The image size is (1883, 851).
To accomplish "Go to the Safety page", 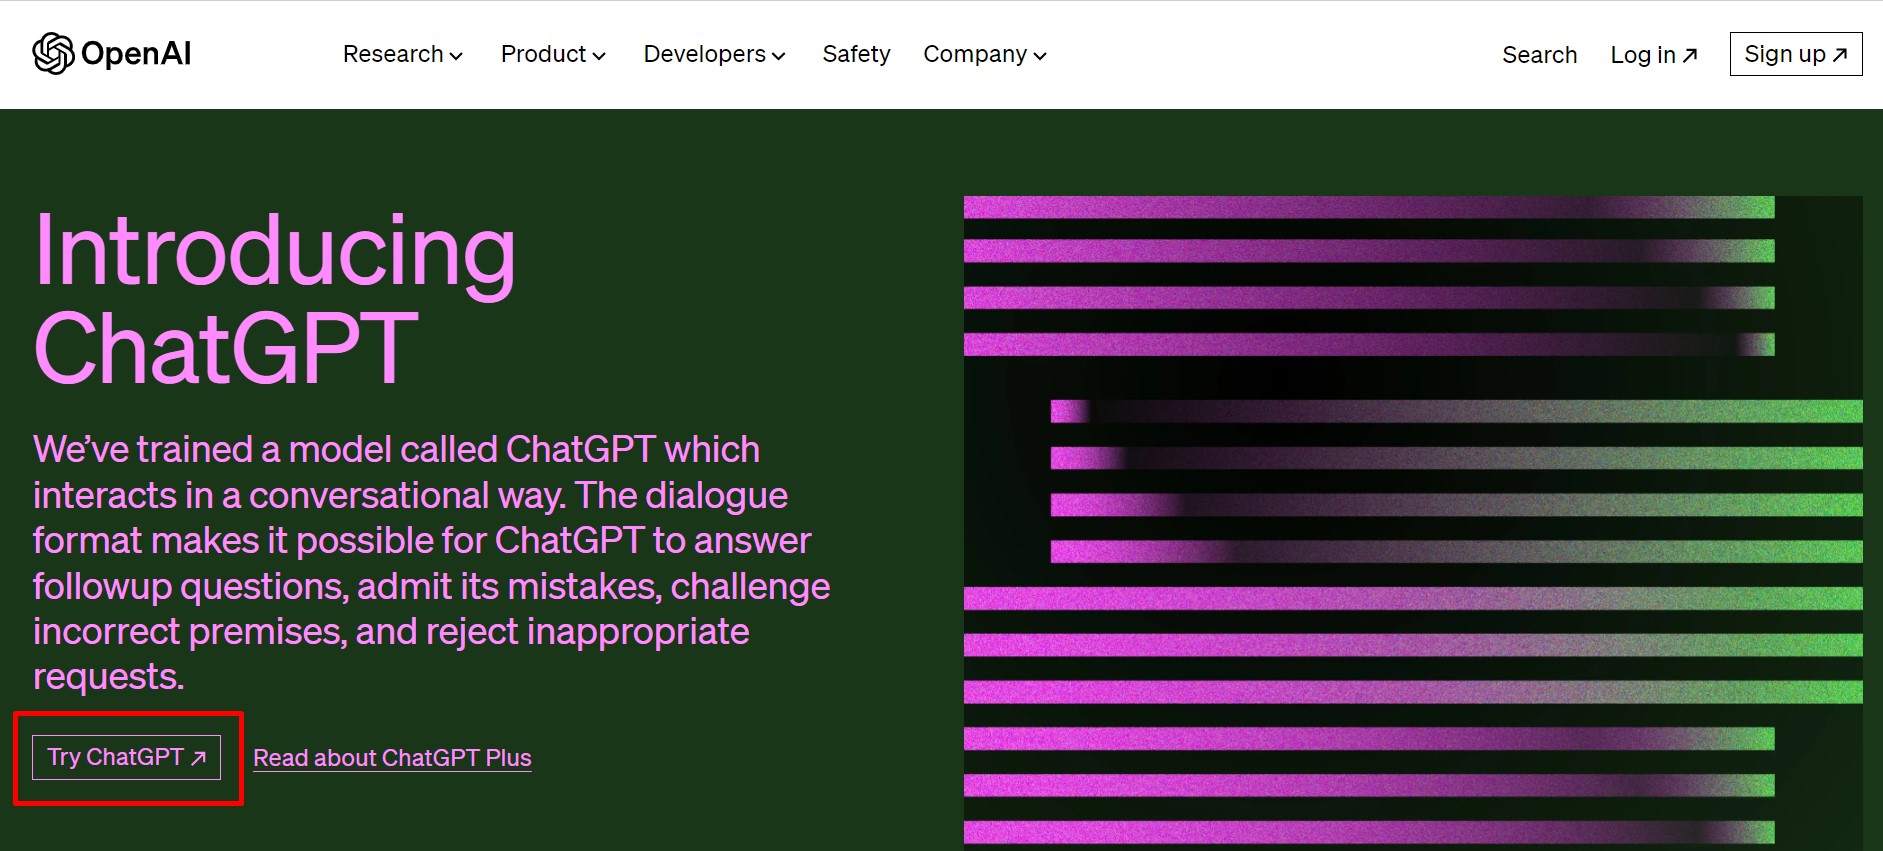I will pyautogui.click(x=856, y=54).
